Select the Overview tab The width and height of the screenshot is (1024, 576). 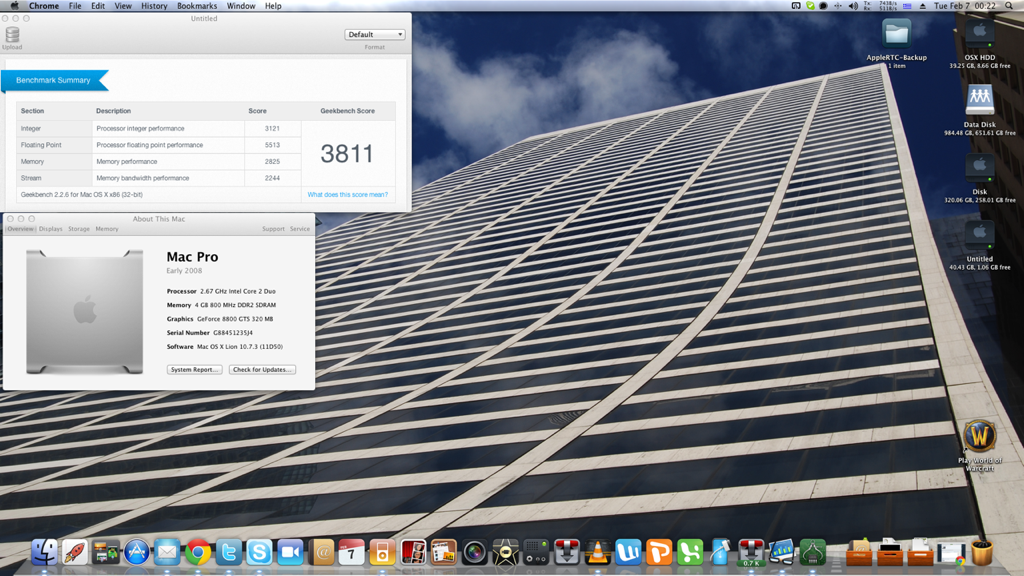click(x=20, y=229)
